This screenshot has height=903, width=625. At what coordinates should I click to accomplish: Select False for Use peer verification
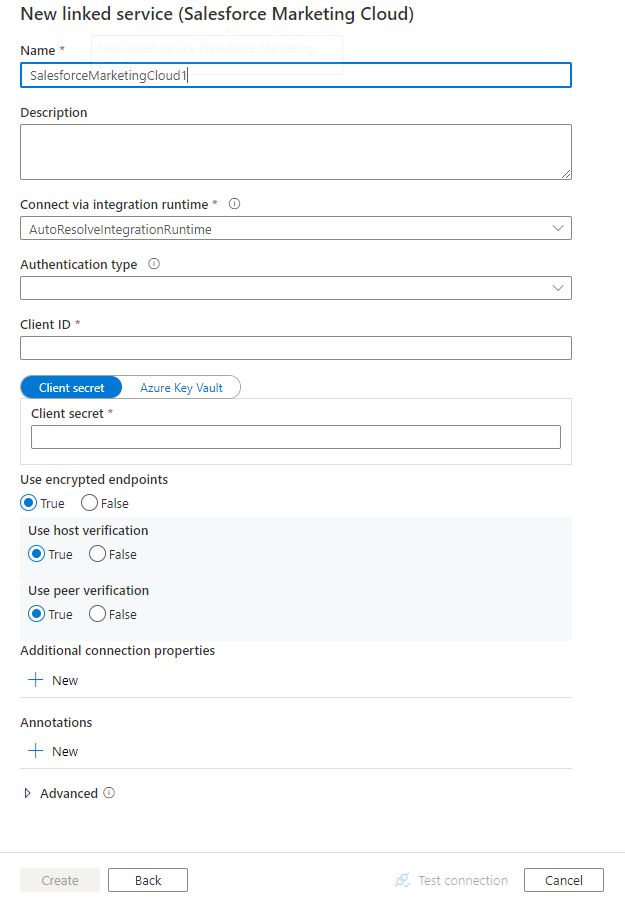point(97,614)
